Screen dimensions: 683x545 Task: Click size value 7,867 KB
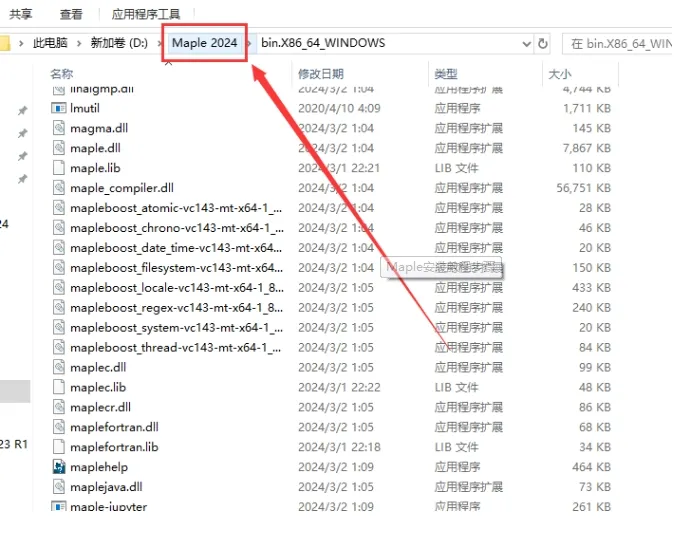[x=587, y=148]
